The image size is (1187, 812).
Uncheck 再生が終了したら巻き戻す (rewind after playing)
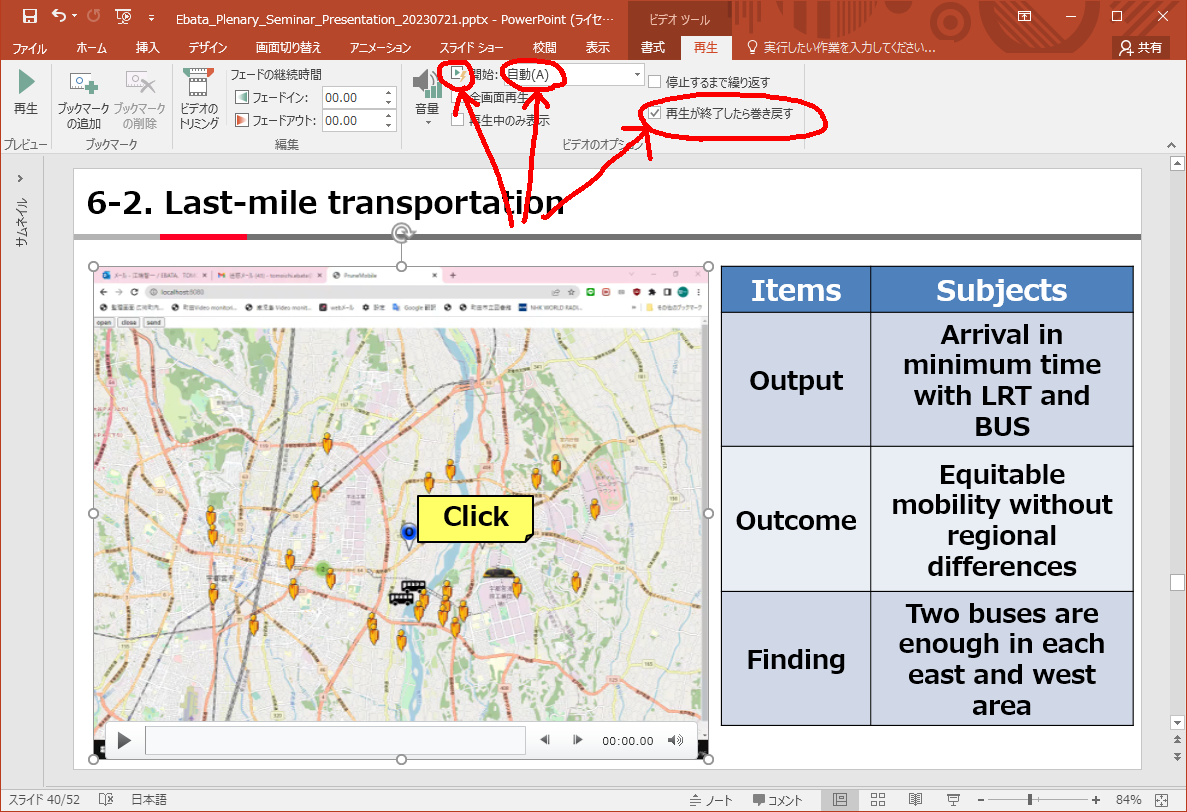coord(654,114)
